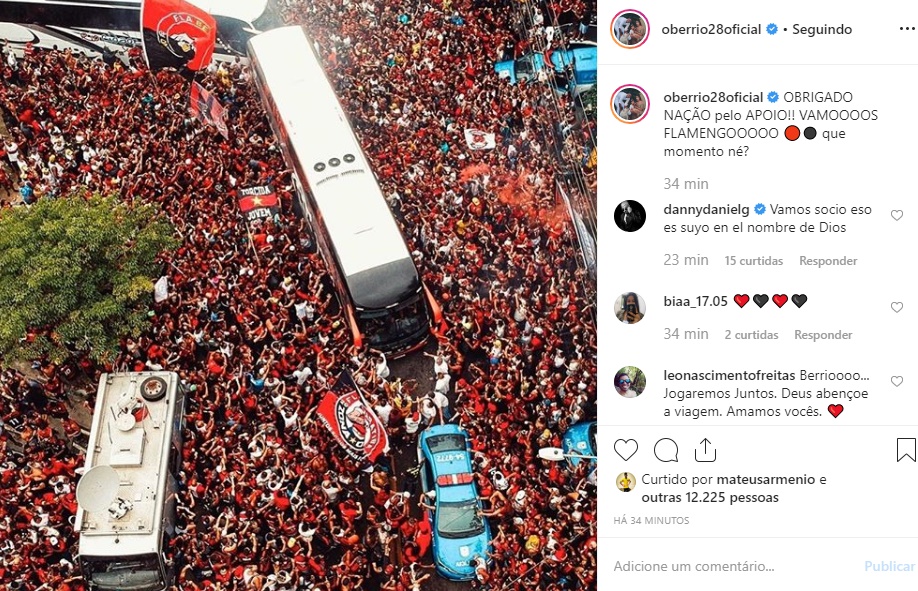Click the Publicar button
This screenshot has height=591, width=918.
(x=890, y=566)
